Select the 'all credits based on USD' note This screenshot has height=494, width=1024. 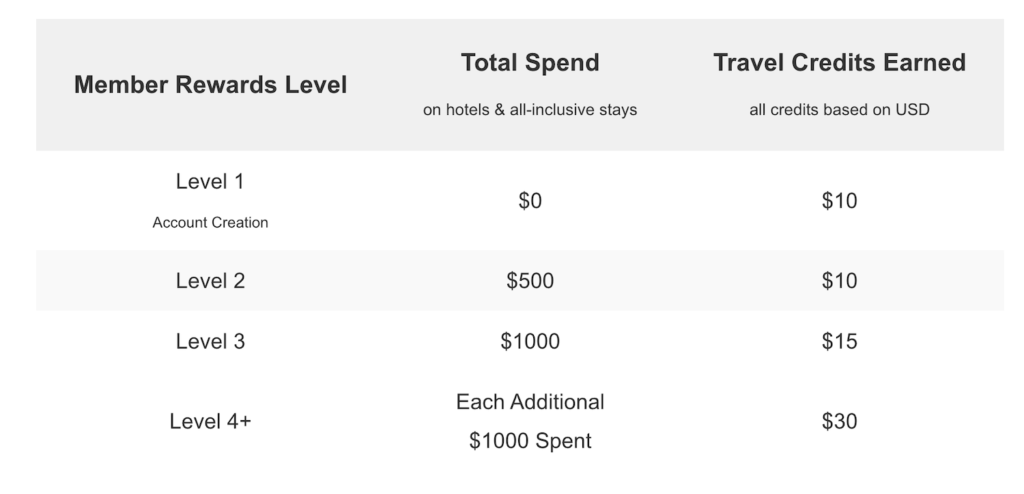(839, 110)
